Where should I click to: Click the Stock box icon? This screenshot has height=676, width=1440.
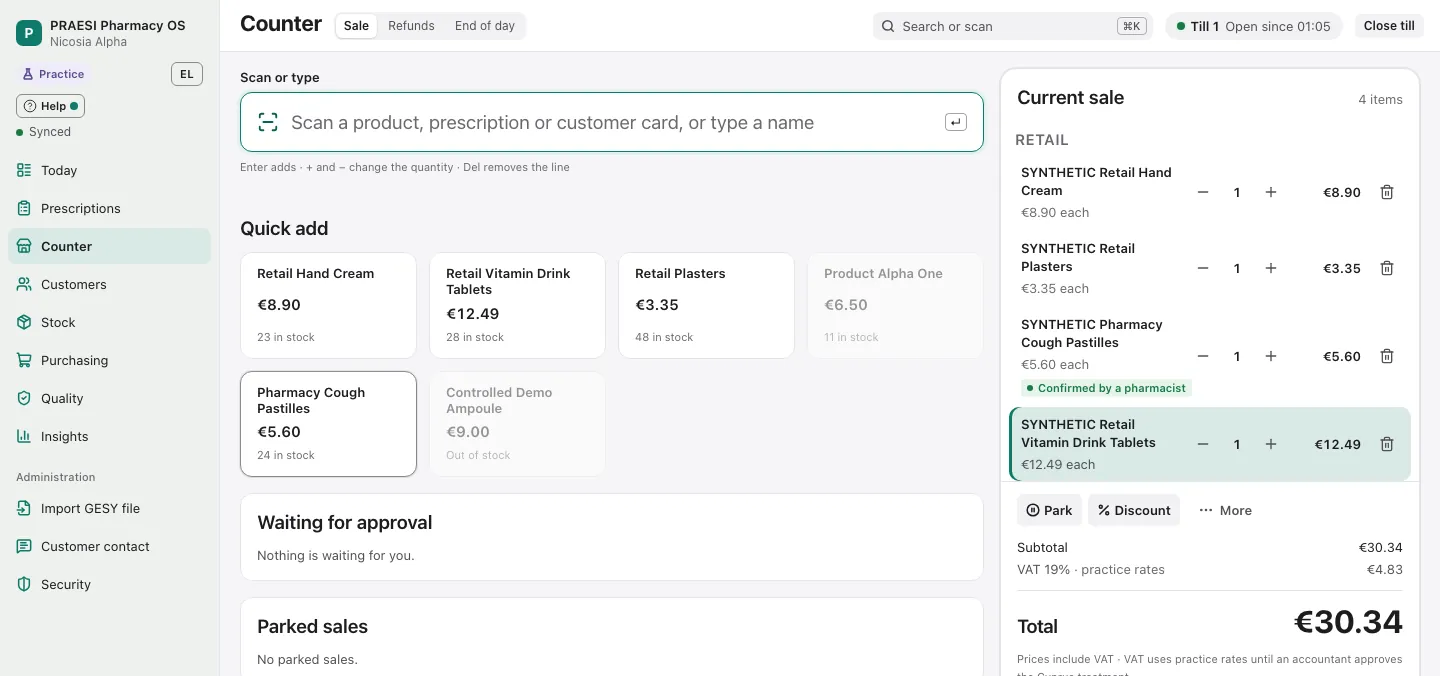pyautogui.click(x=24, y=322)
